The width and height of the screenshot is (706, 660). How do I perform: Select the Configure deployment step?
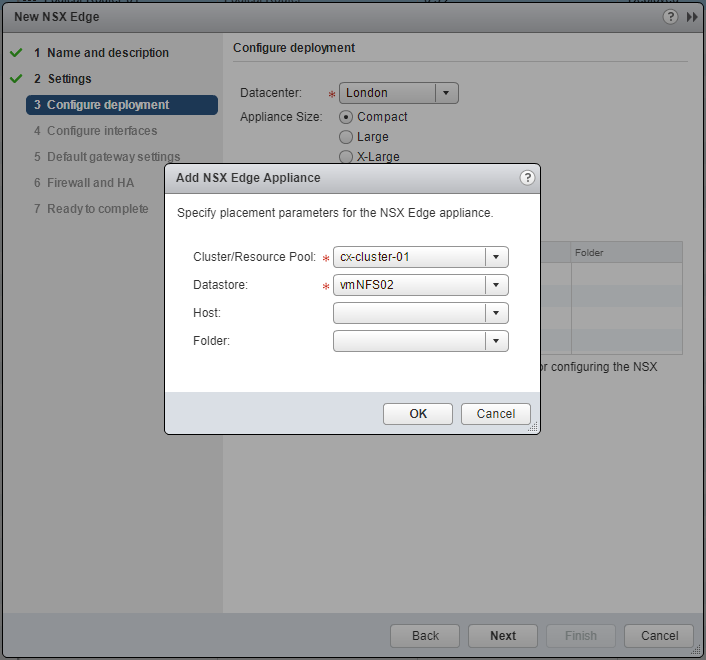[x=108, y=105]
